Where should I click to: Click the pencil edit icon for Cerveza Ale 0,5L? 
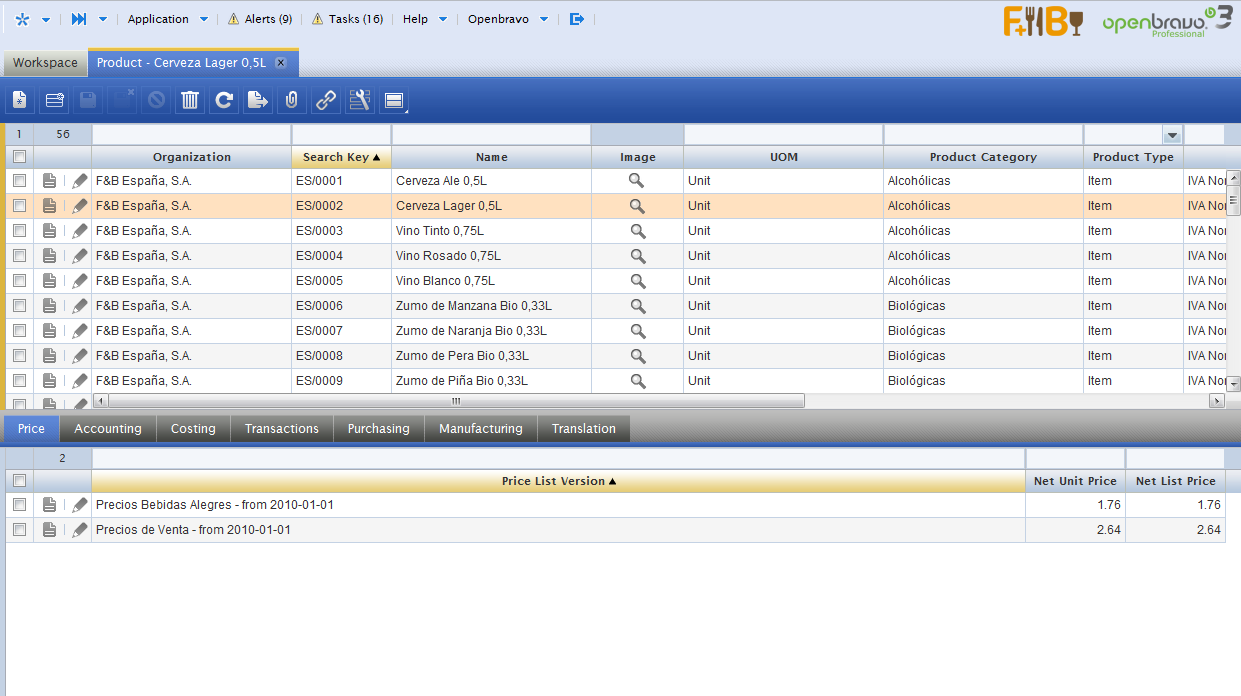pos(80,181)
